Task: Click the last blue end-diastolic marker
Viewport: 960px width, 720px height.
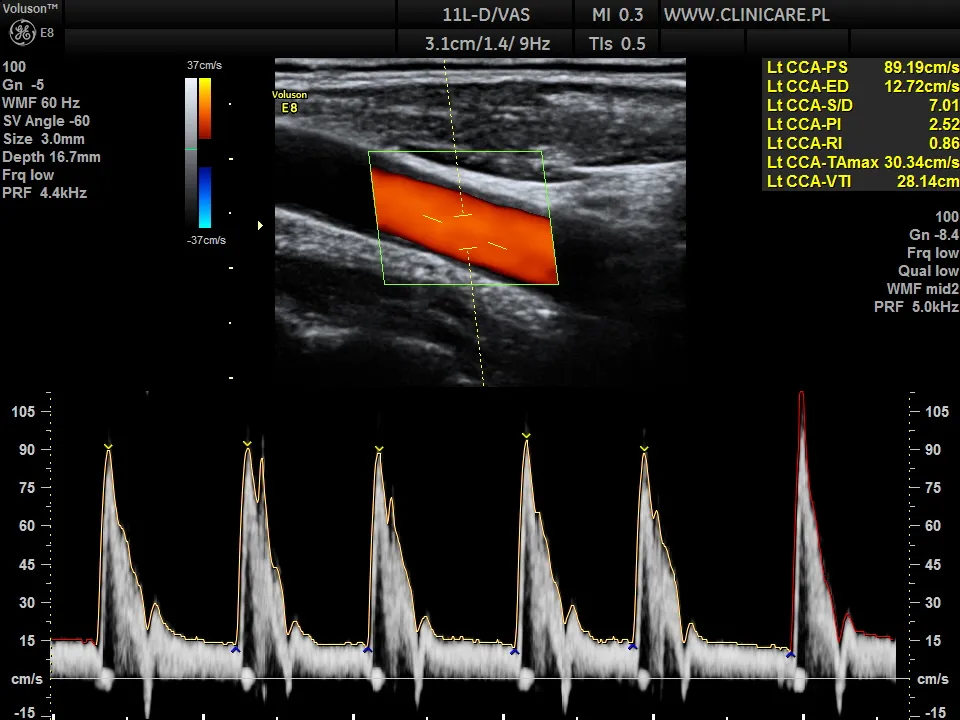Action: coord(790,655)
